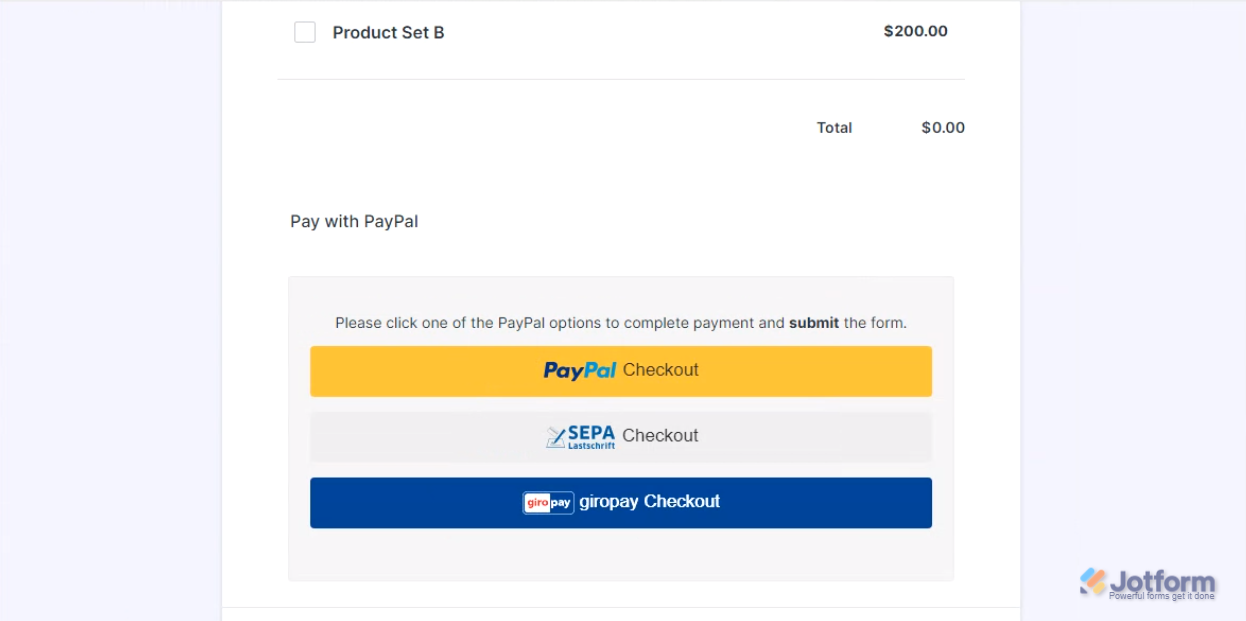Viewport: 1246px width, 621px height.
Task: Click the 'Pay with PayPal' heading
Action: point(354,221)
